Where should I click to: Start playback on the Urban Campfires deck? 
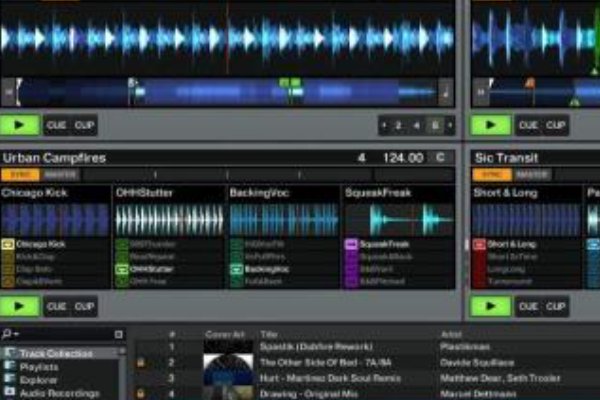click(x=20, y=306)
